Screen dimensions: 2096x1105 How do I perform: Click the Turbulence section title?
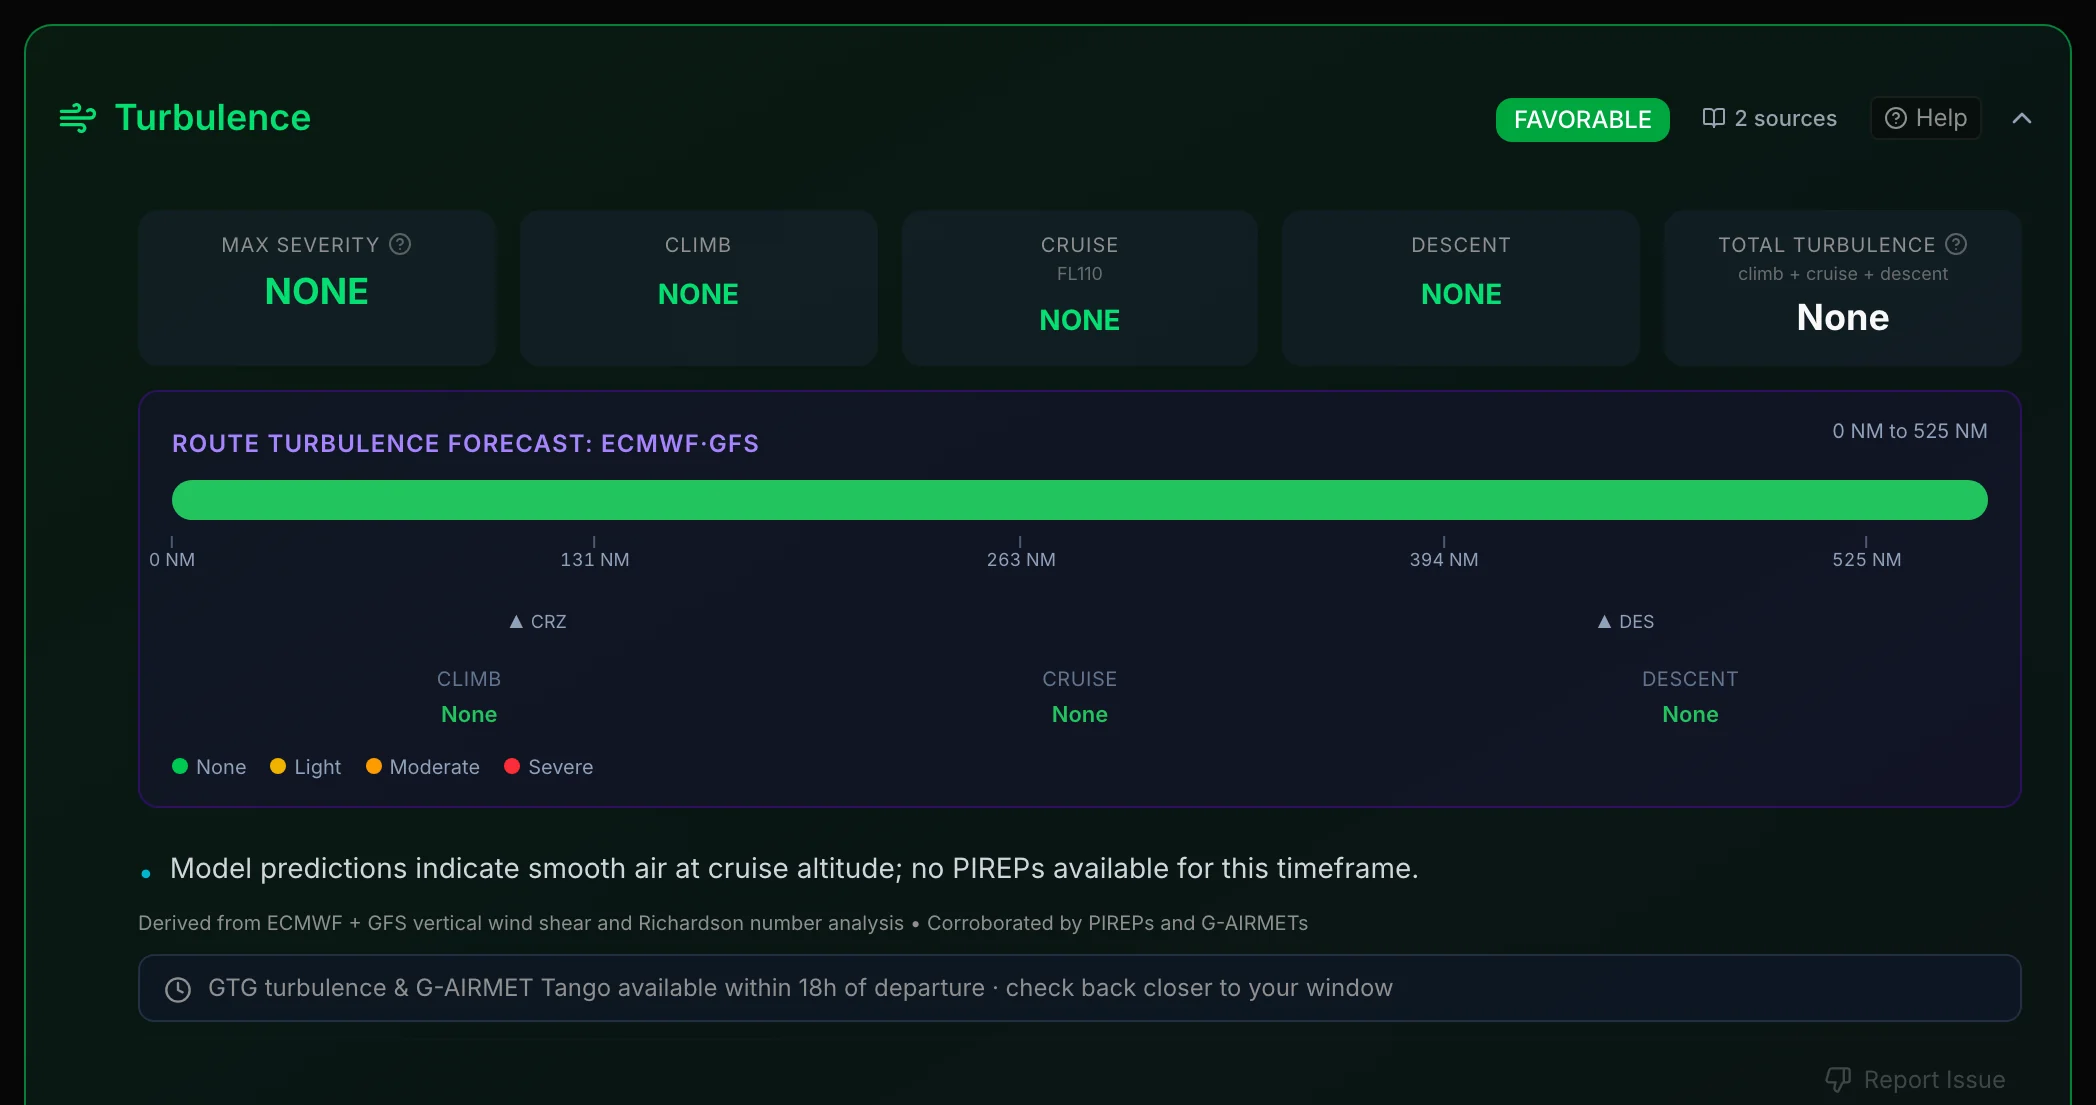tap(213, 118)
